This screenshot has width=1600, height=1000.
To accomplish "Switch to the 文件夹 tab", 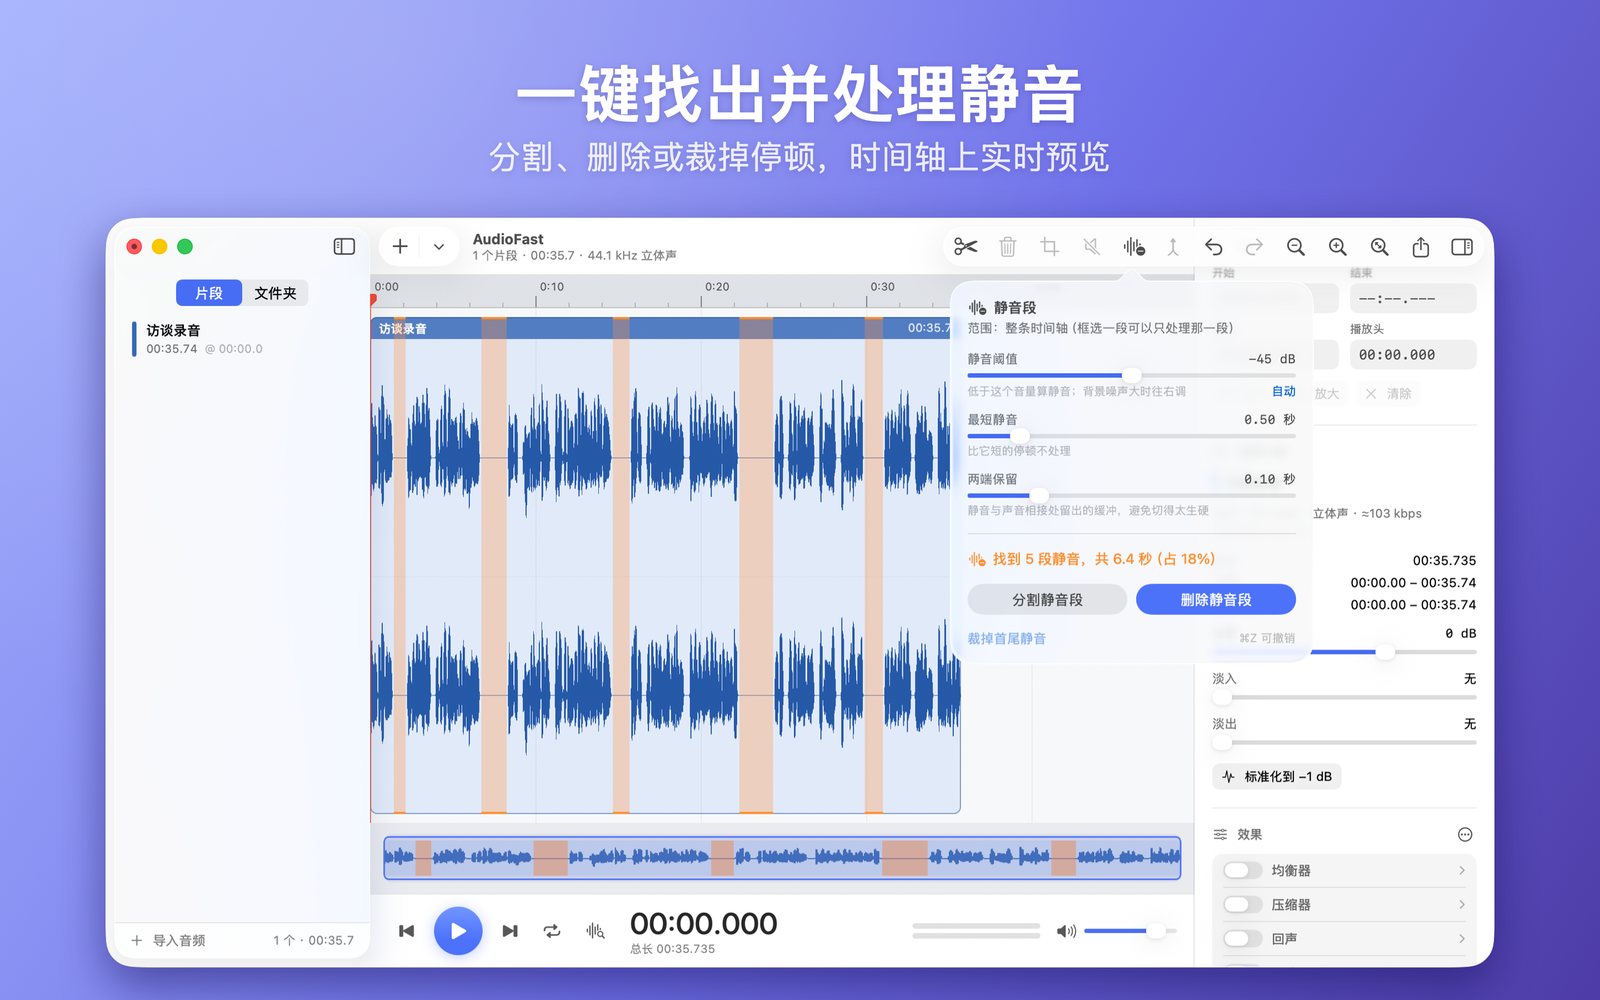I will tap(275, 293).
